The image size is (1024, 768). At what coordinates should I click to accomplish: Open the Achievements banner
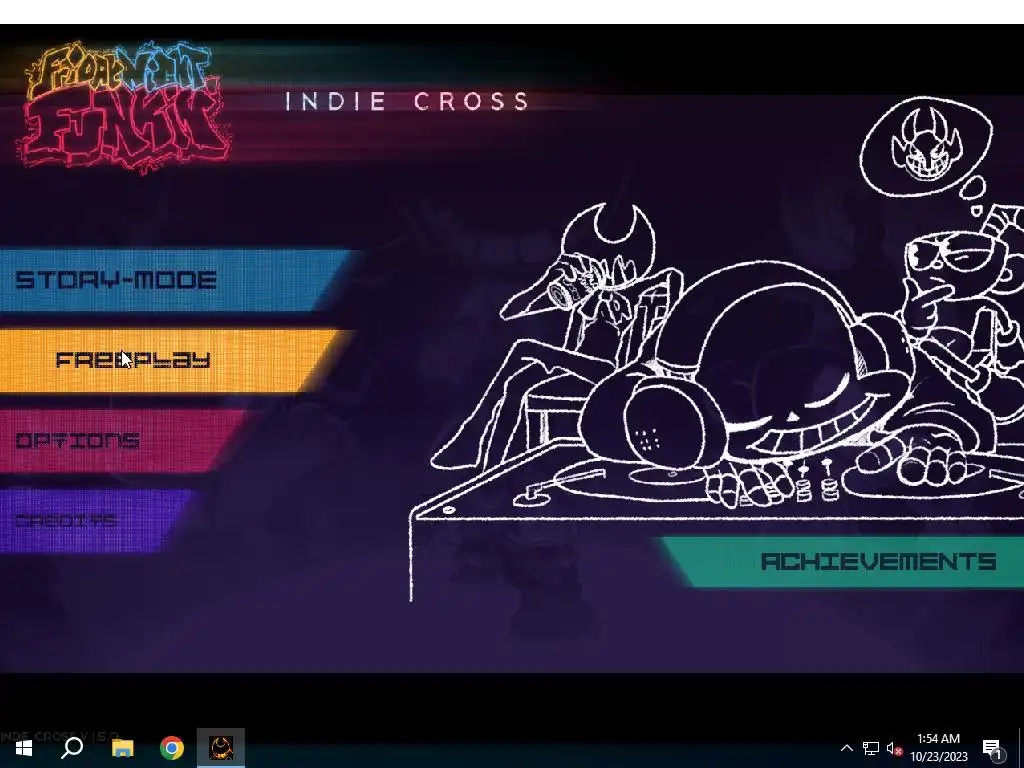(842, 562)
